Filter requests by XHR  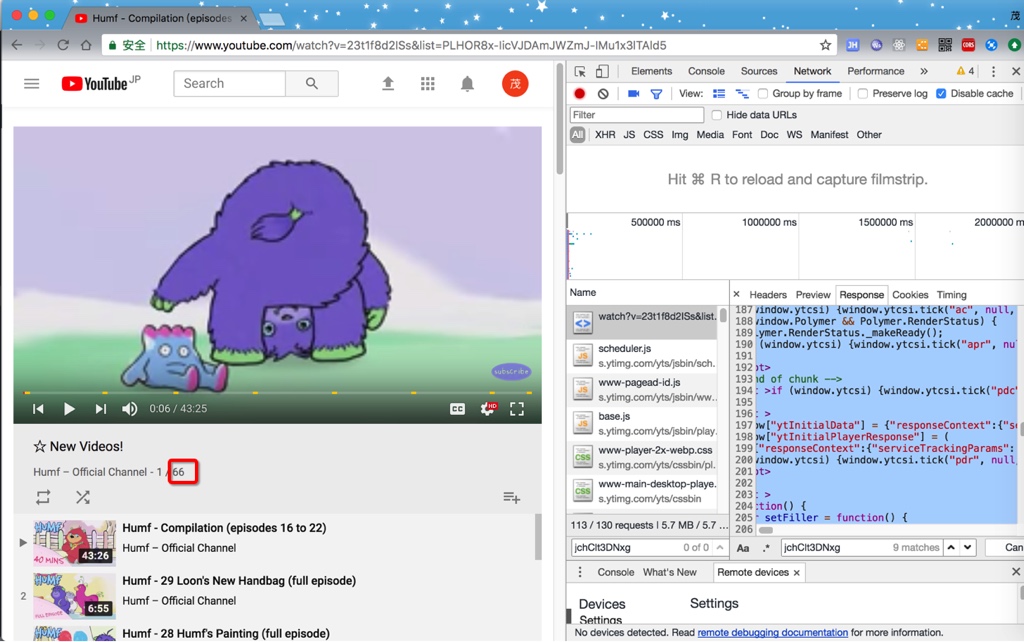[605, 135]
